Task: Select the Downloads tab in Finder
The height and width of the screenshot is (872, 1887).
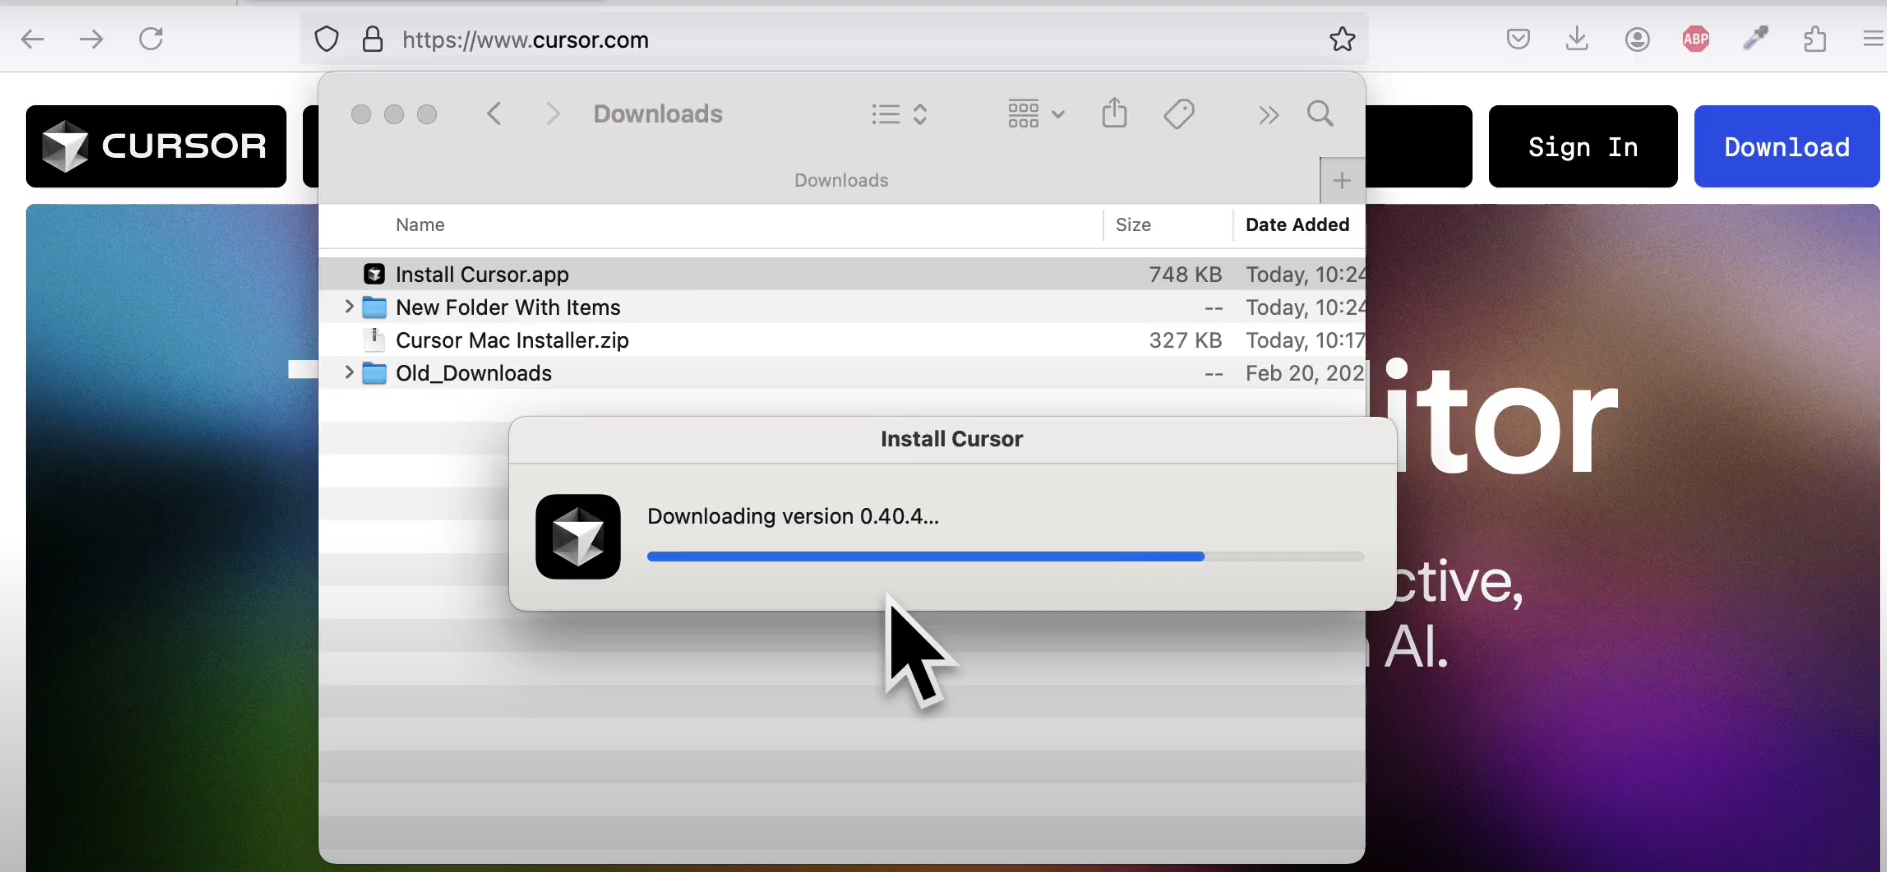Action: [841, 181]
